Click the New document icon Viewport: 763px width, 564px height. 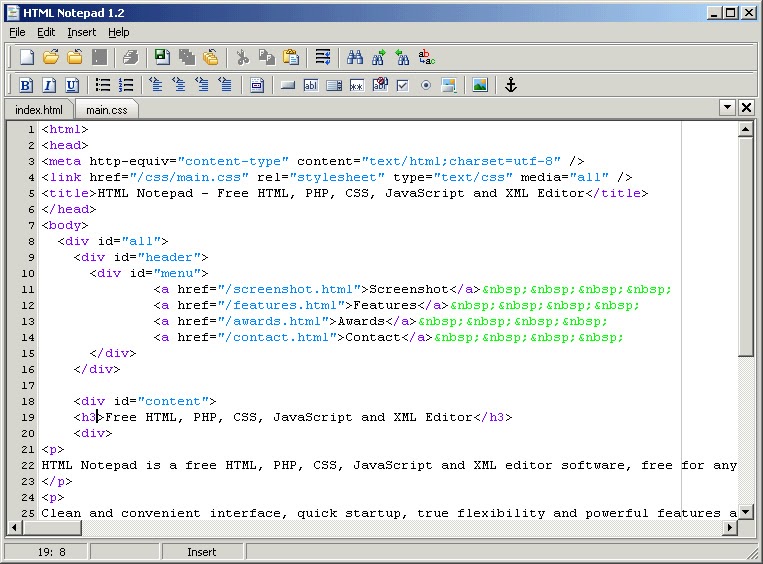click(27, 57)
